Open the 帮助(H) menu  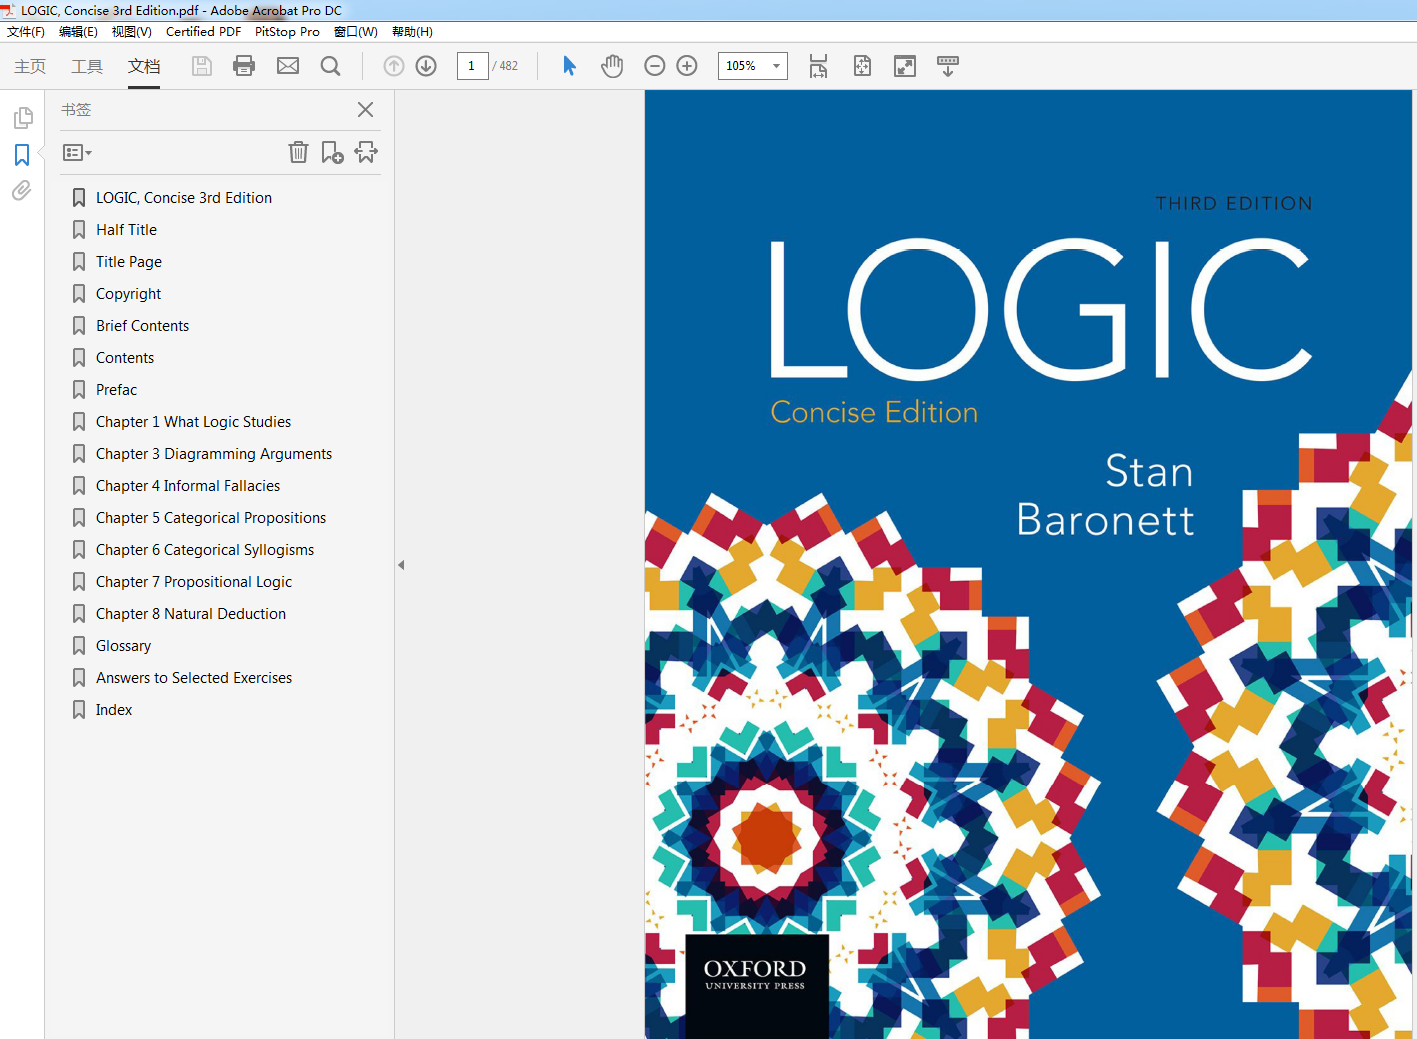click(x=412, y=32)
